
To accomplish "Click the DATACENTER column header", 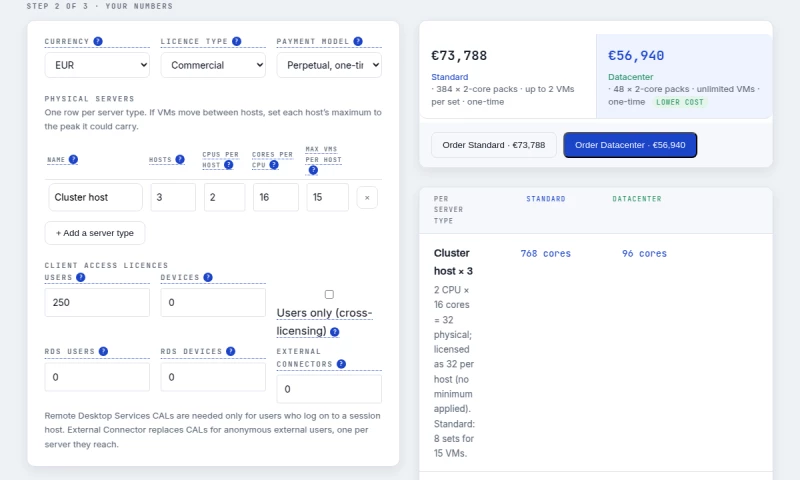I will pyautogui.click(x=637, y=199).
